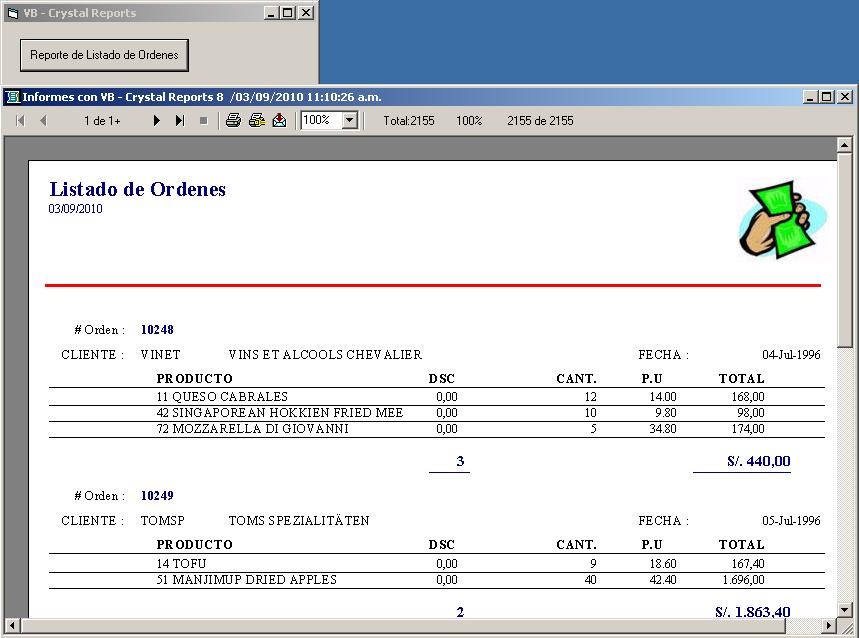
Task: Advance to the next report page
Action: (156, 120)
